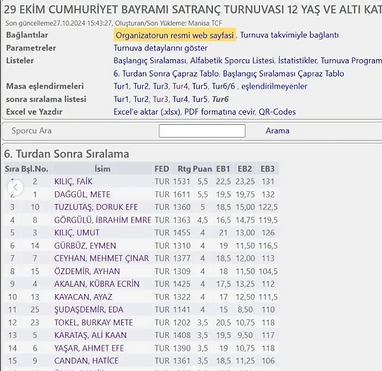Focus the Sporcu Ara search field

click(x=202, y=131)
